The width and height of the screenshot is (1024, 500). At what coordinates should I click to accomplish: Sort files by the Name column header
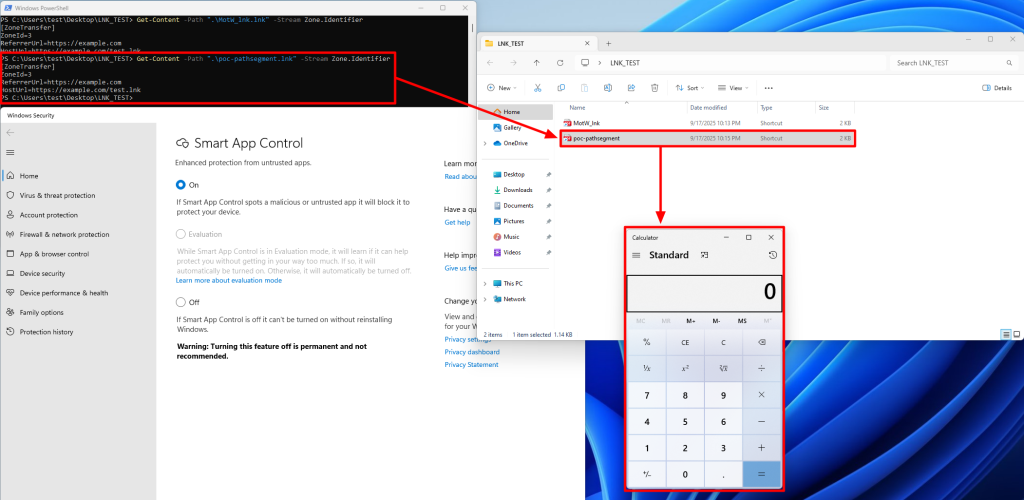[577, 107]
